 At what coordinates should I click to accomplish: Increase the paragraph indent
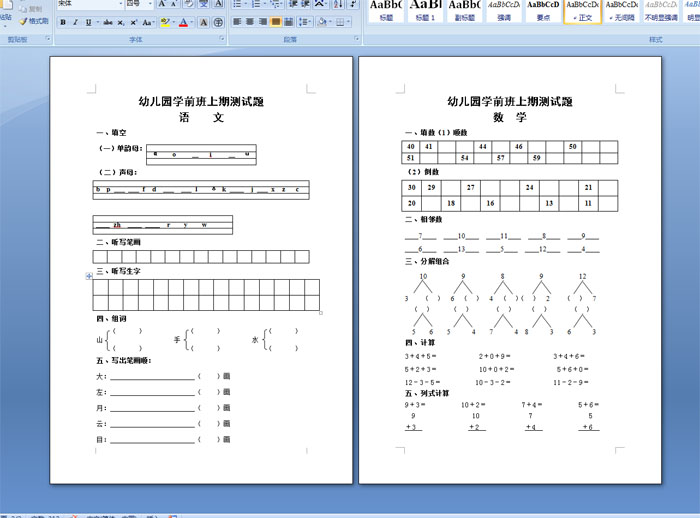305,4
